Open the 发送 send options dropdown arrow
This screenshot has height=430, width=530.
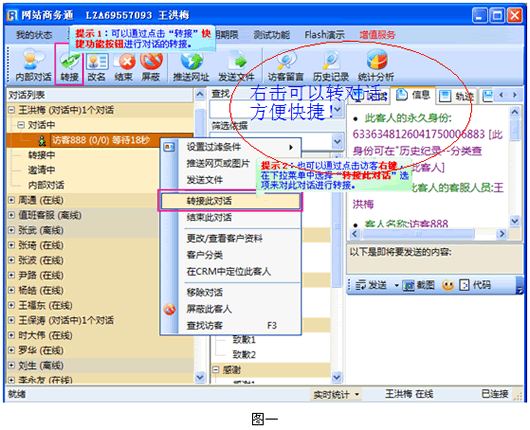click(396, 286)
